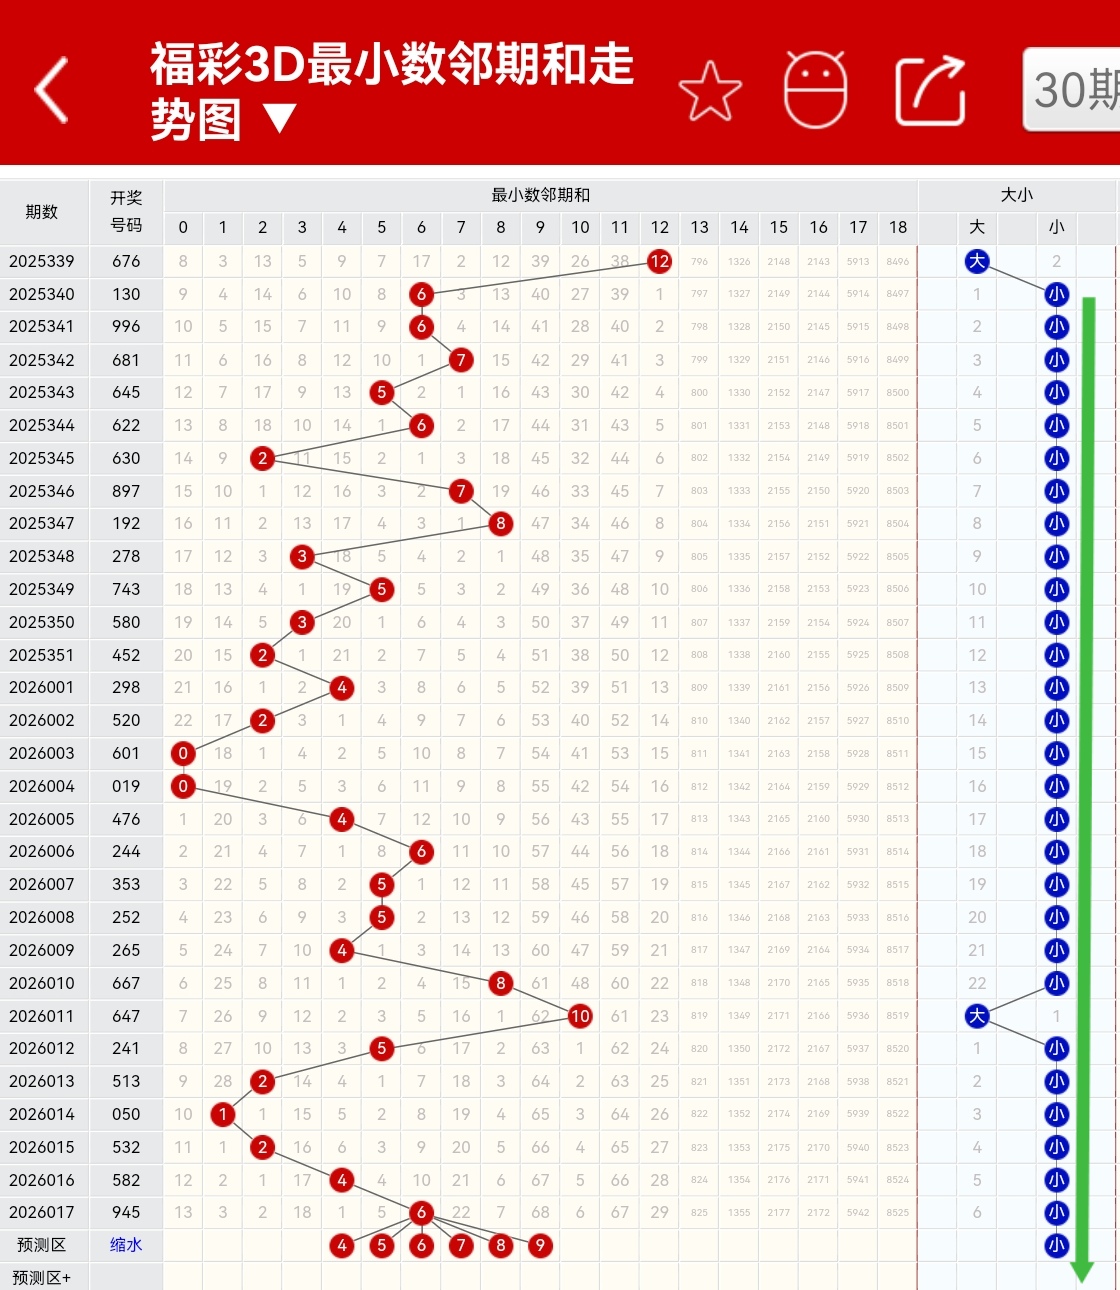Click the 开奖号码 column header
The width and height of the screenshot is (1120, 1290).
[126, 211]
